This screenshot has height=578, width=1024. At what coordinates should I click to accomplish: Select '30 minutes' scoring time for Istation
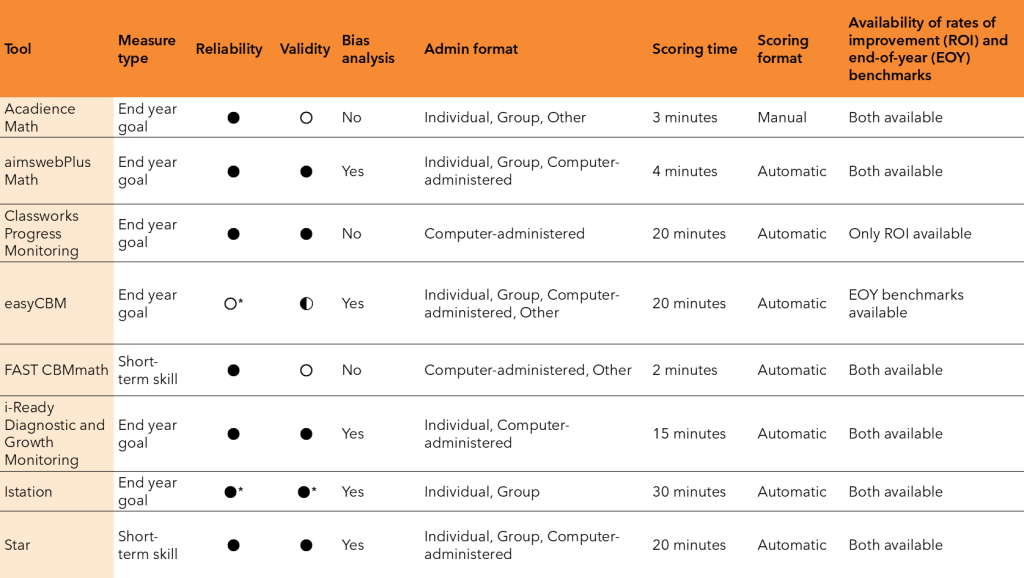689,492
